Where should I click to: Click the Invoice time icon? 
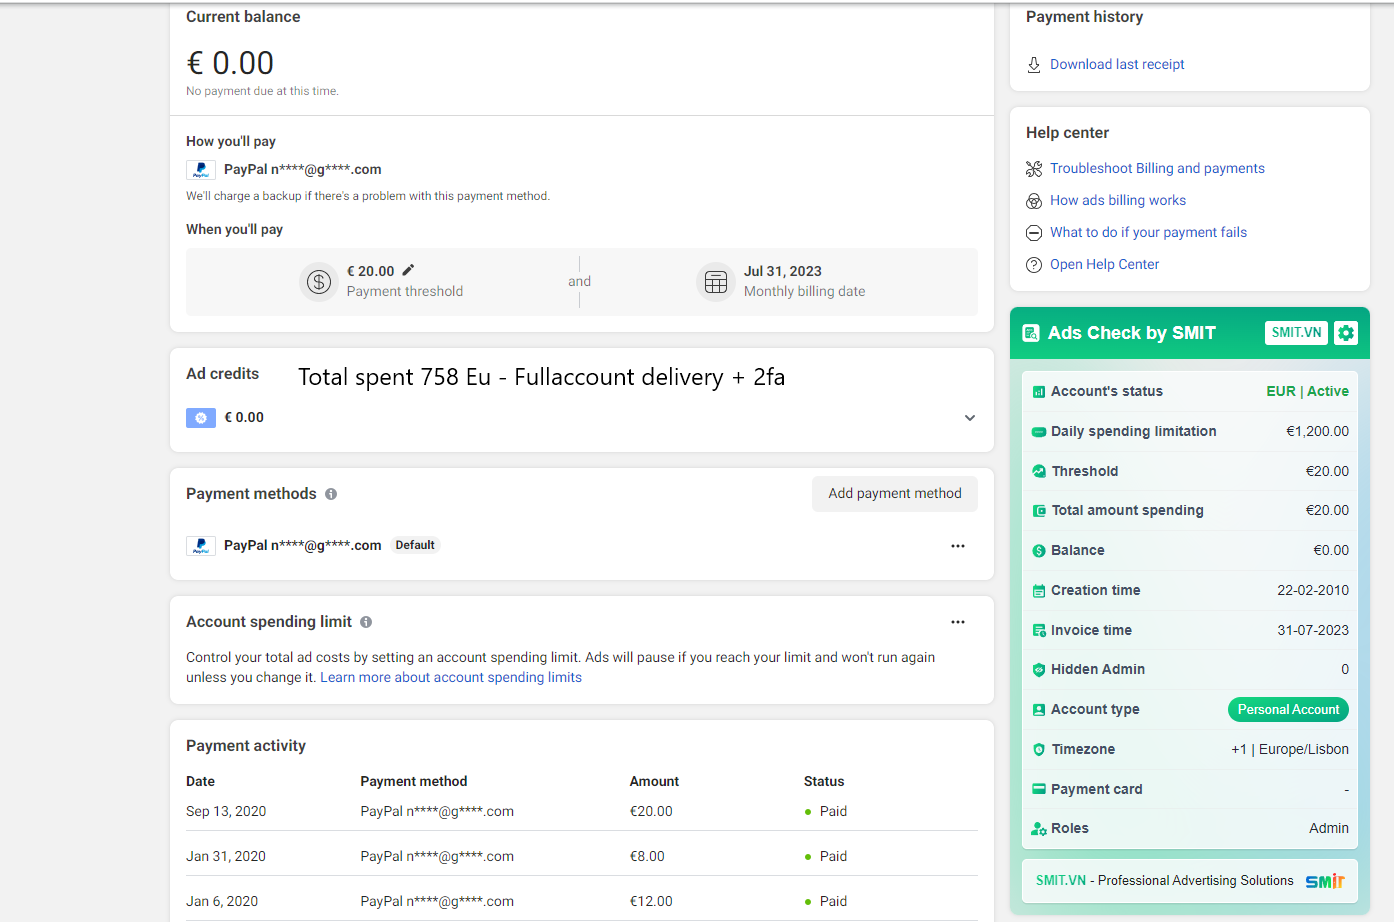click(x=1039, y=631)
